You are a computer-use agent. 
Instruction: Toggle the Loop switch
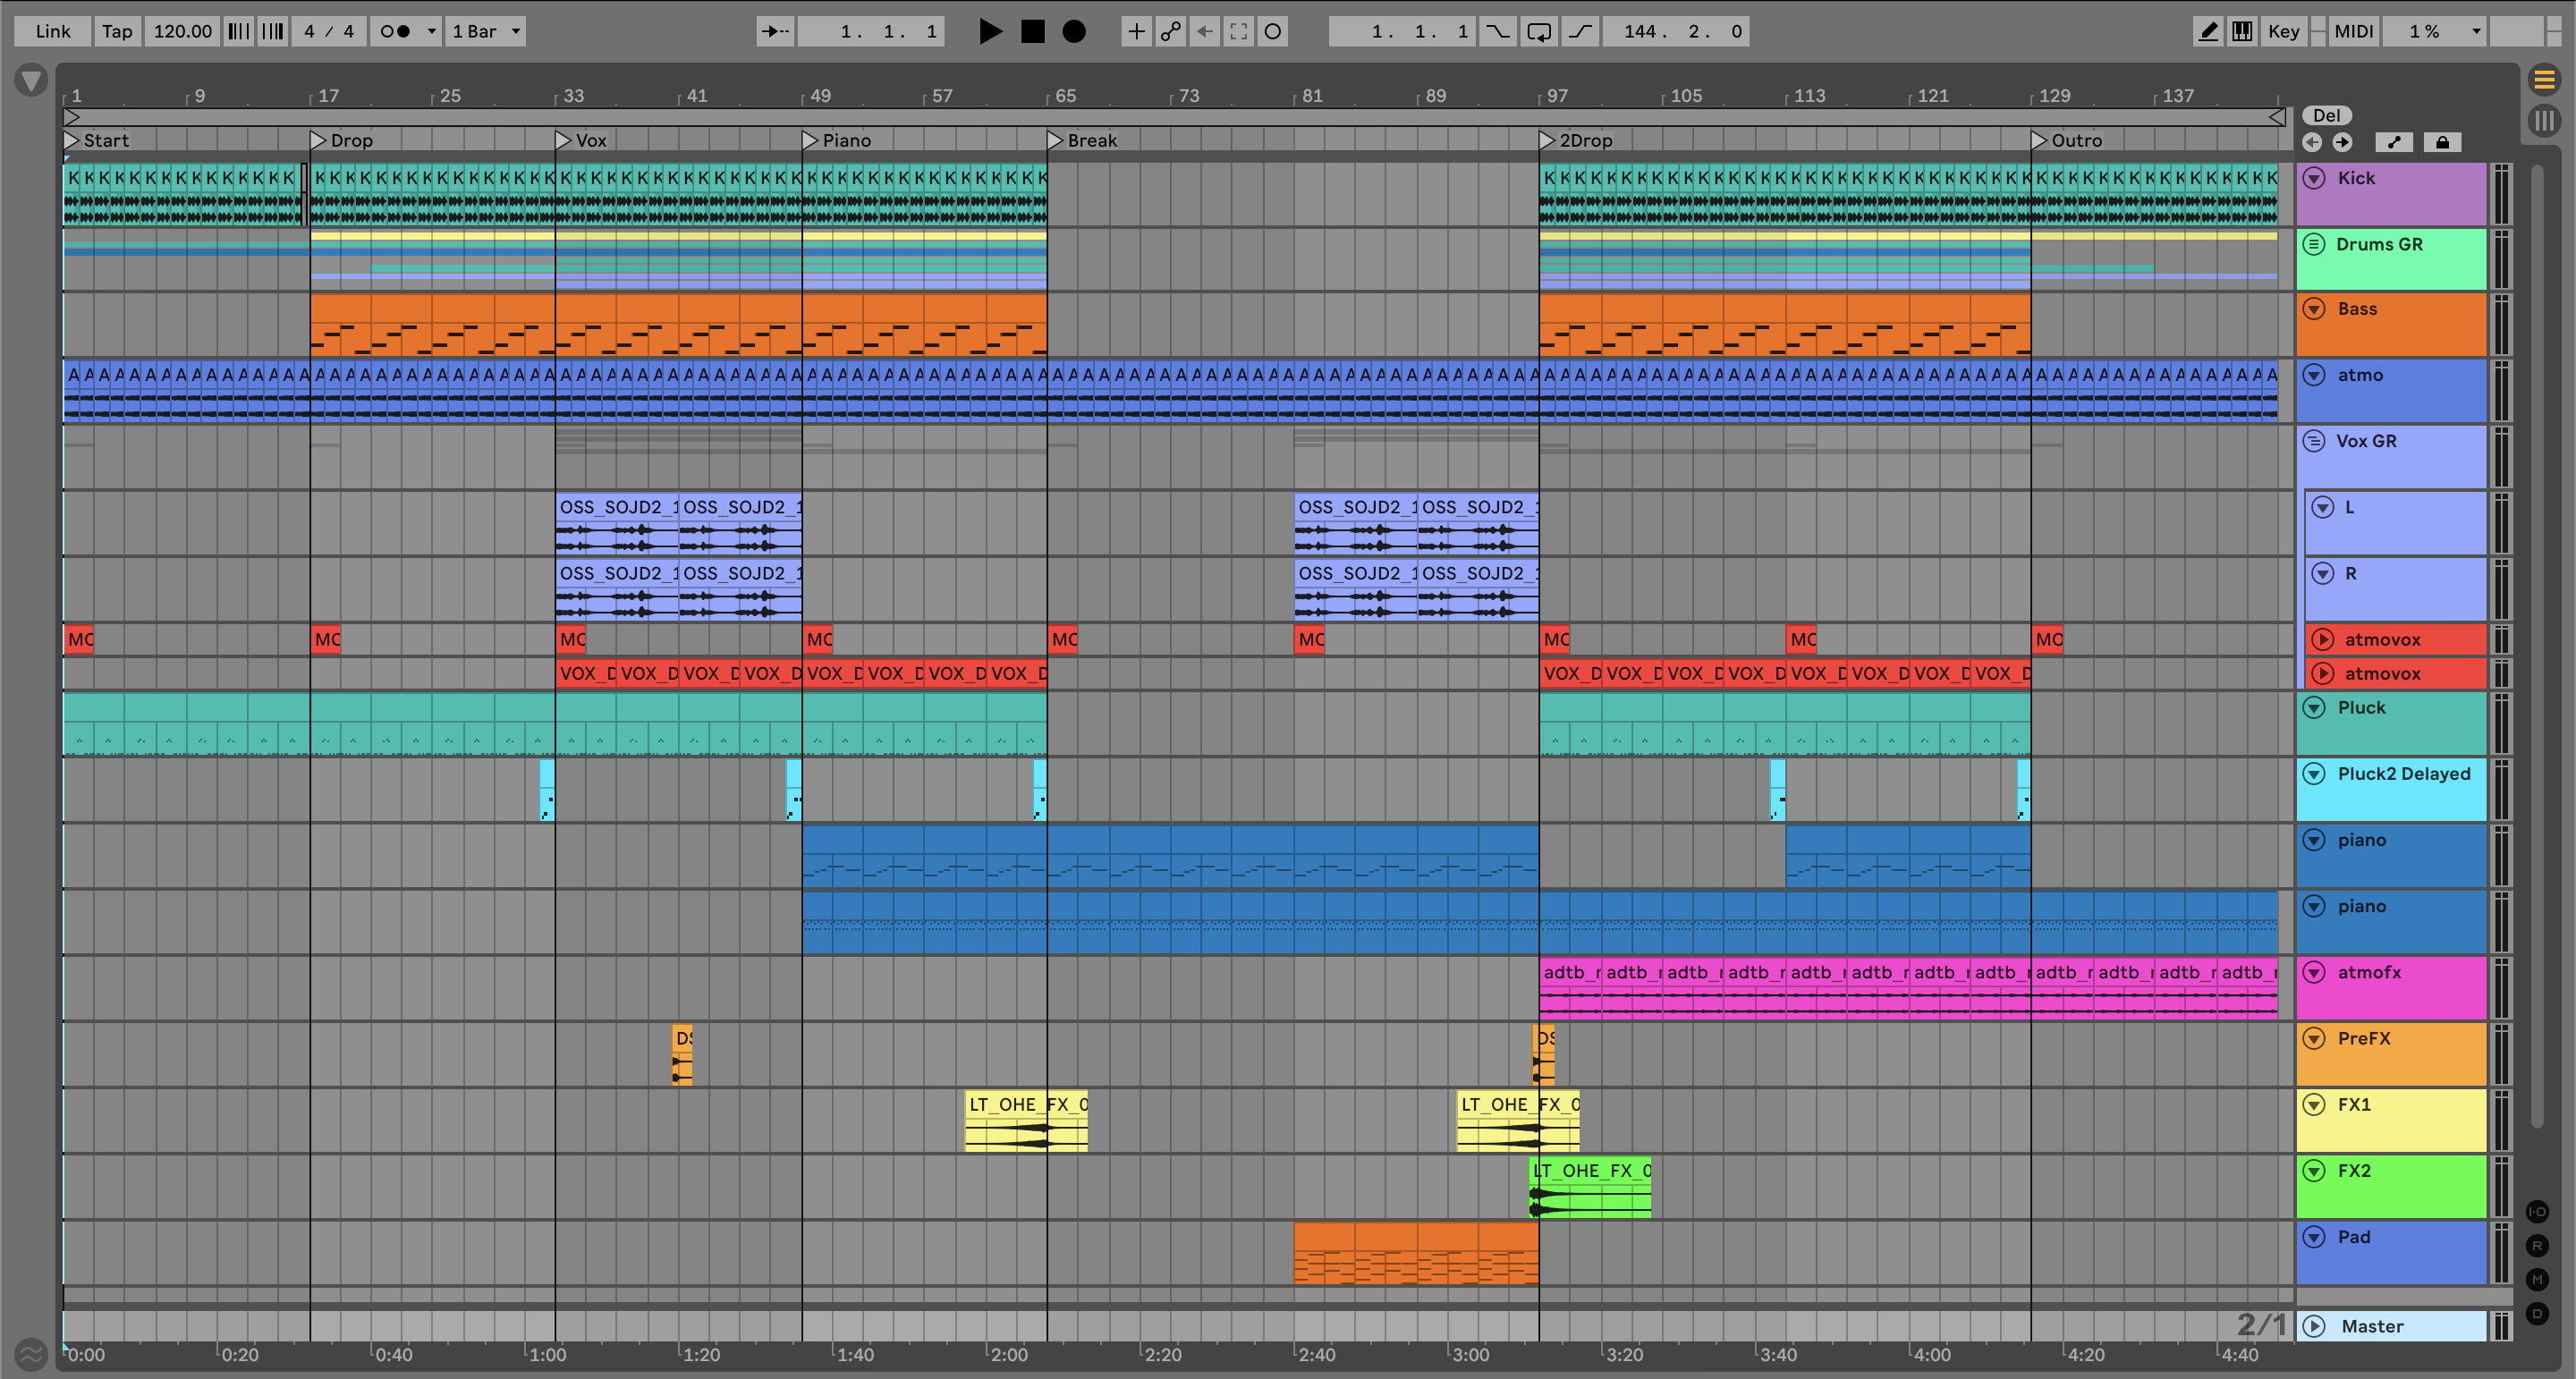pos(1539,31)
